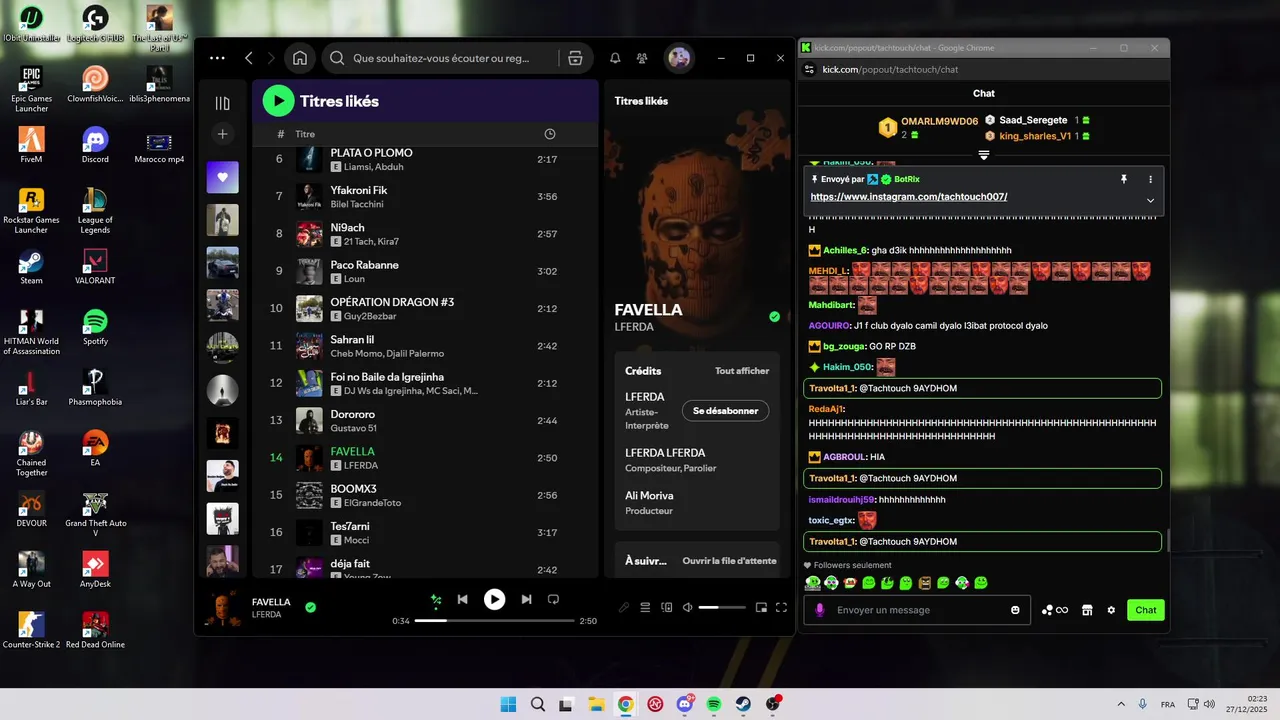1280x720 pixels.
Task: Create new playlist with plus icon
Action: pos(222,134)
